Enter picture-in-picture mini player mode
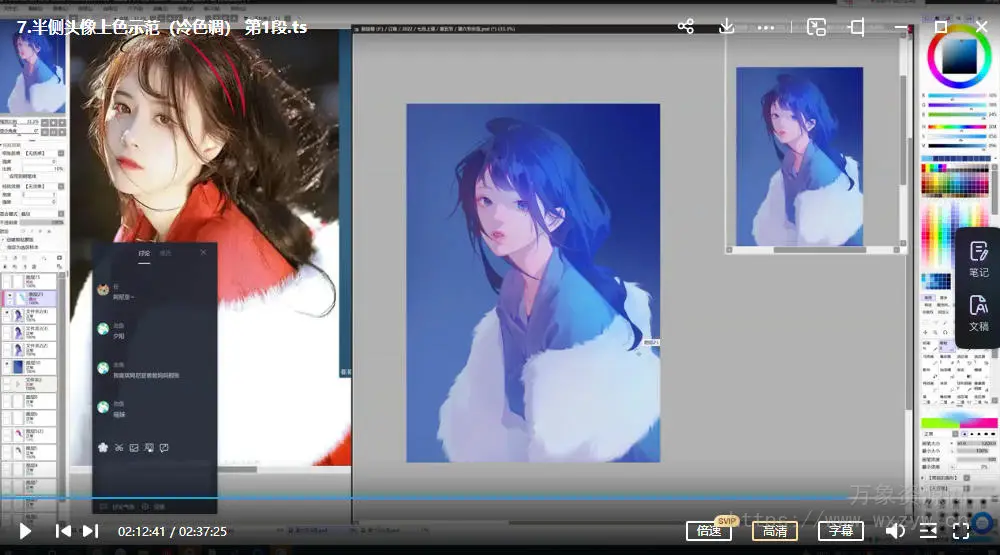Screen dimensions: 1000x555 [x=817, y=27]
